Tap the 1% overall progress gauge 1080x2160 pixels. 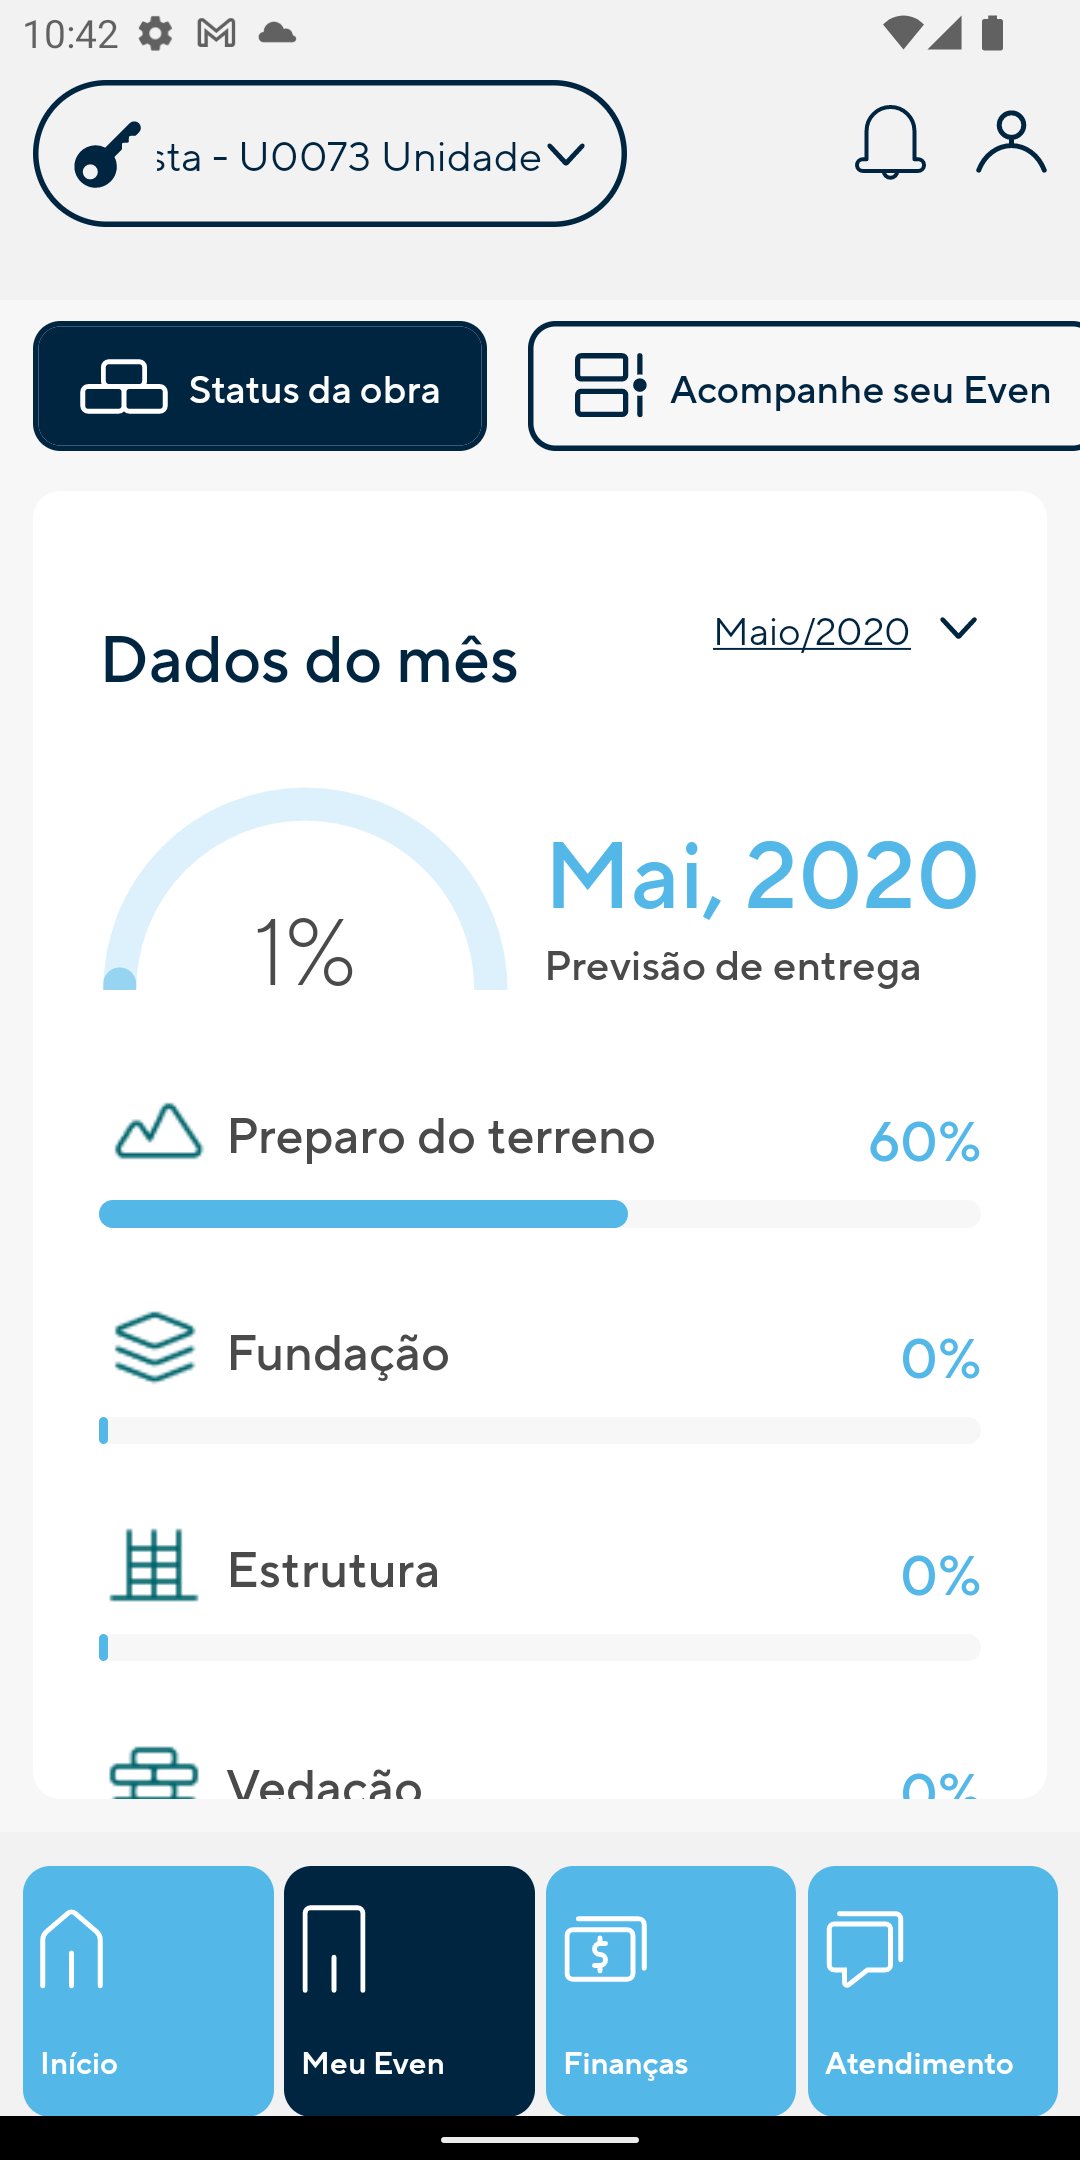coord(305,890)
